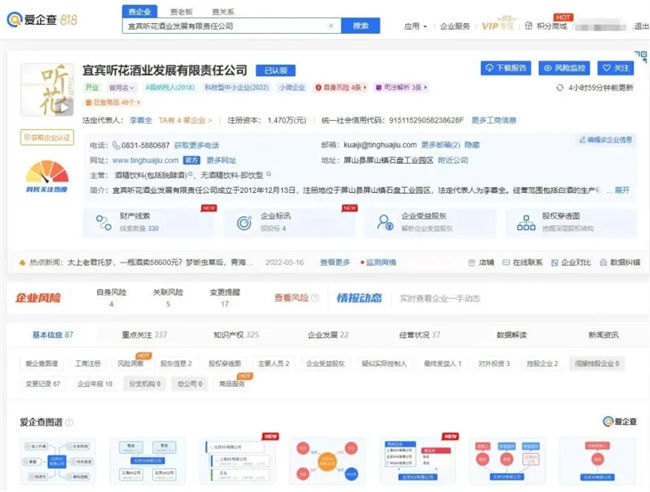Click the 店铺 shop icon

coord(471,262)
